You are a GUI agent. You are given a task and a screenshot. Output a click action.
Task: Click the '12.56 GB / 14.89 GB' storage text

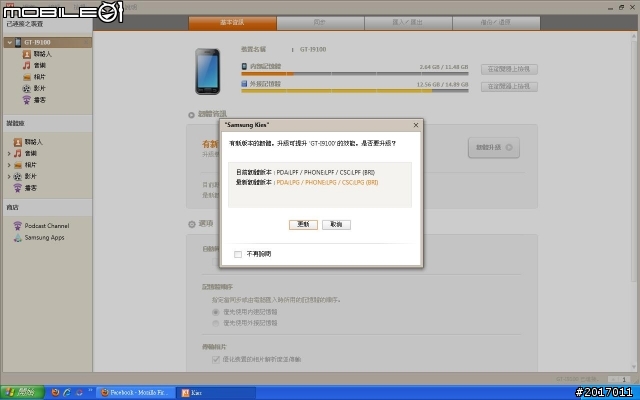point(442,84)
